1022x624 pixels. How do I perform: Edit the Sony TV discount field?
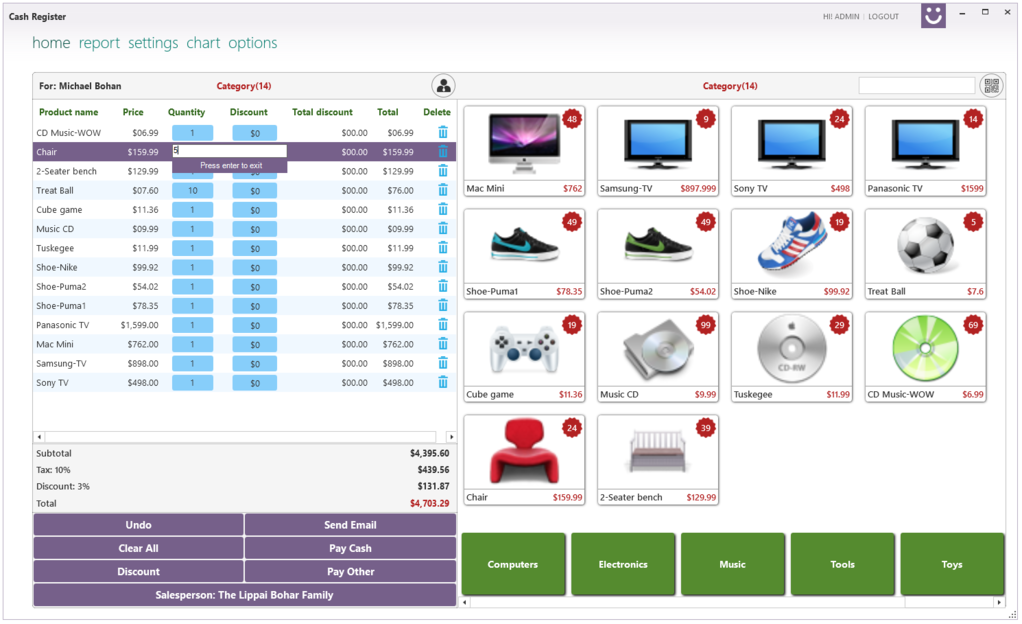pyautogui.click(x=255, y=383)
